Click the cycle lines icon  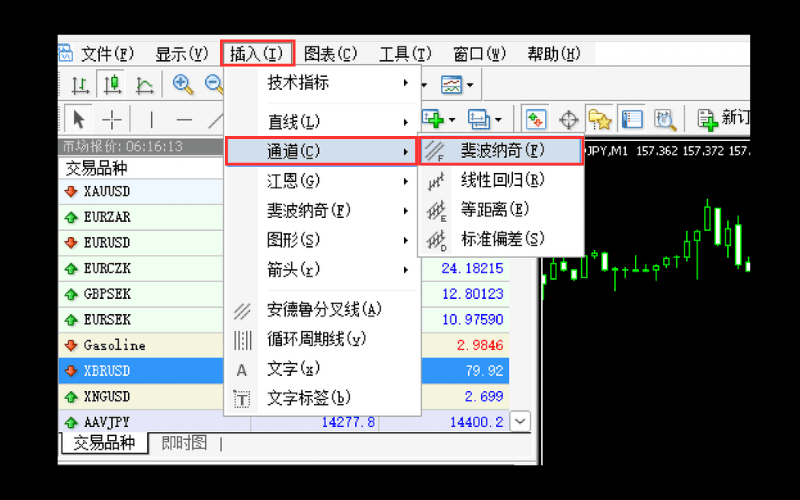click(242, 340)
